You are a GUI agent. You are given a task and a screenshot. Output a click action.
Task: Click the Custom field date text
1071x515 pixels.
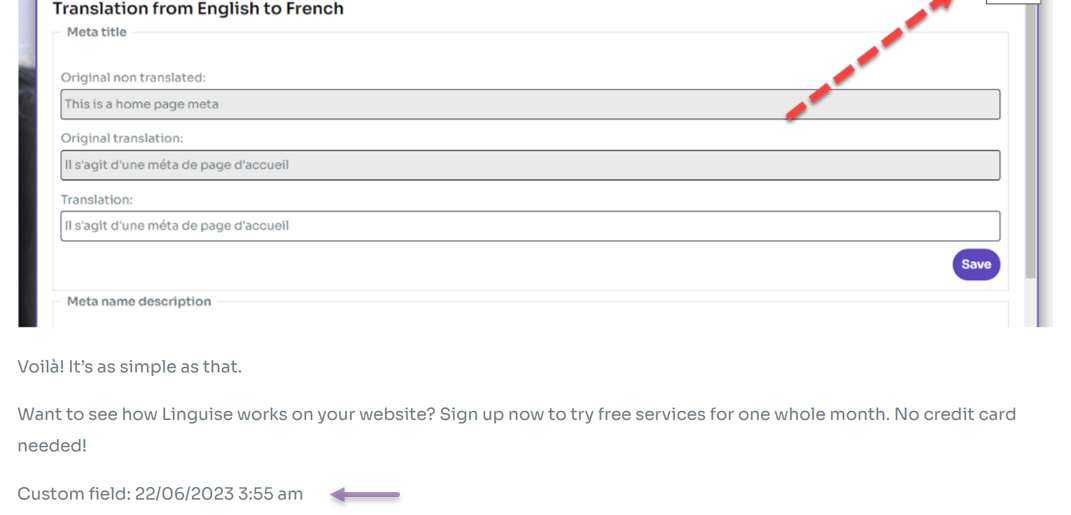[160, 495]
